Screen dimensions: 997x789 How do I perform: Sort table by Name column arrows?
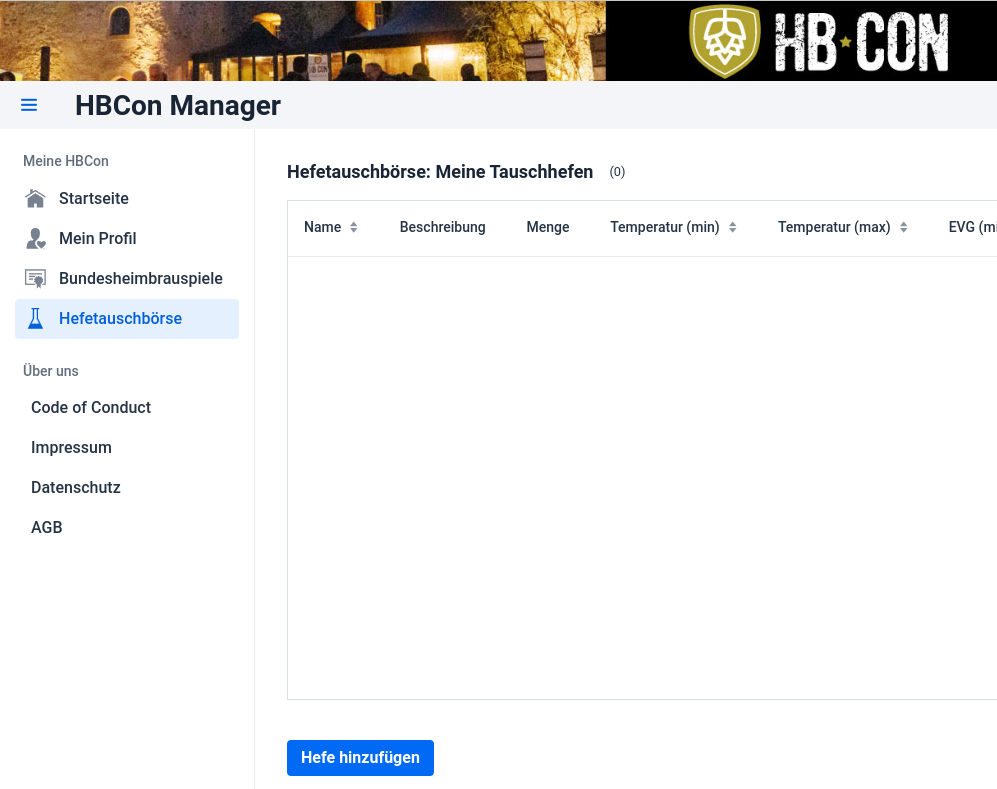pos(353,227)
